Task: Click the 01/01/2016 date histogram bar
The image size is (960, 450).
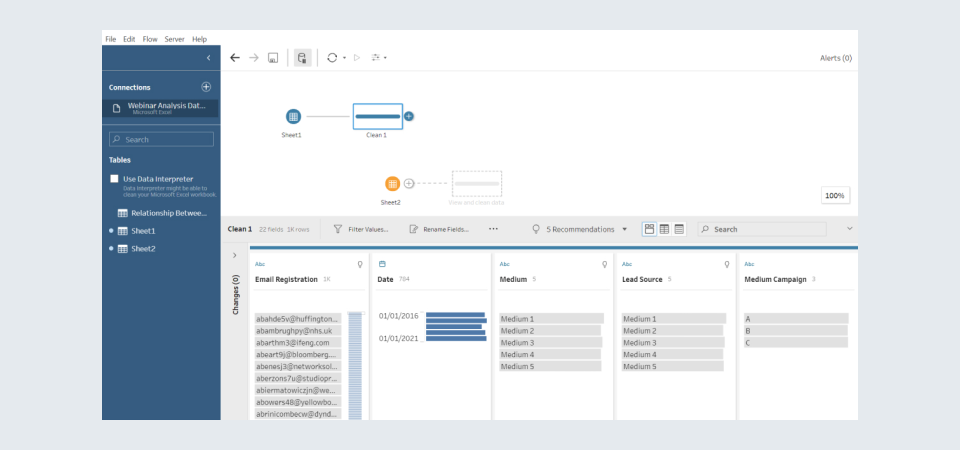Action: click(455, 315)
